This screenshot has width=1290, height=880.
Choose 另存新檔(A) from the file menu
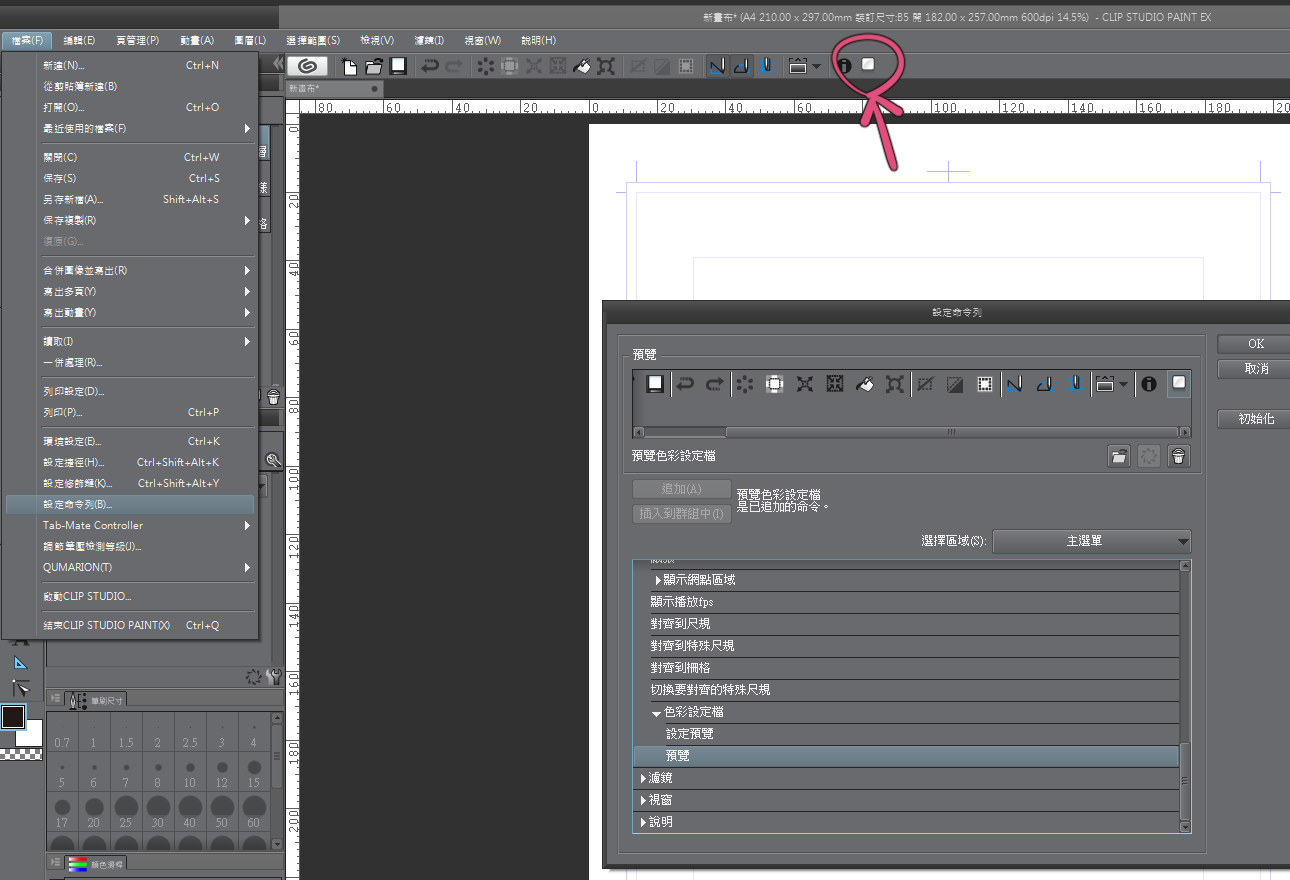coord(130,199)
